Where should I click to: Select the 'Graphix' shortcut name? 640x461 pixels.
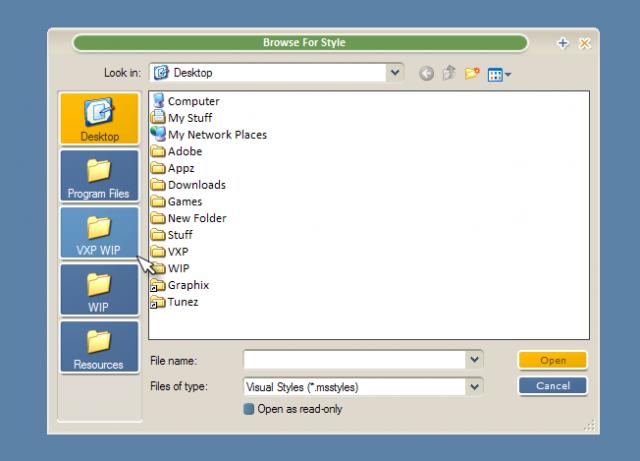point(188,285)
